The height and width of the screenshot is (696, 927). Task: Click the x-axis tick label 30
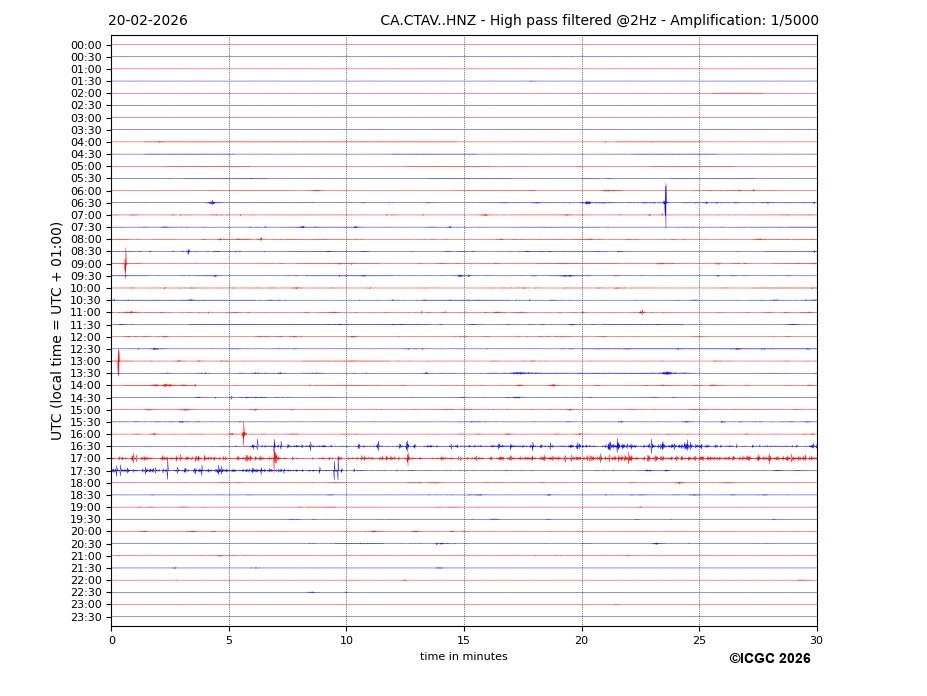tap(816, 640)
